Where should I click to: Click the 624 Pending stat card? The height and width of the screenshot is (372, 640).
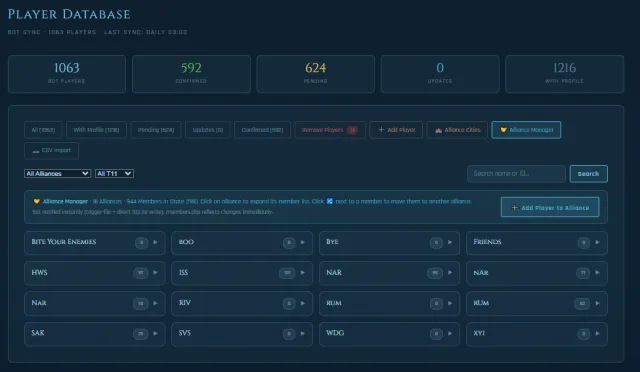316,74
